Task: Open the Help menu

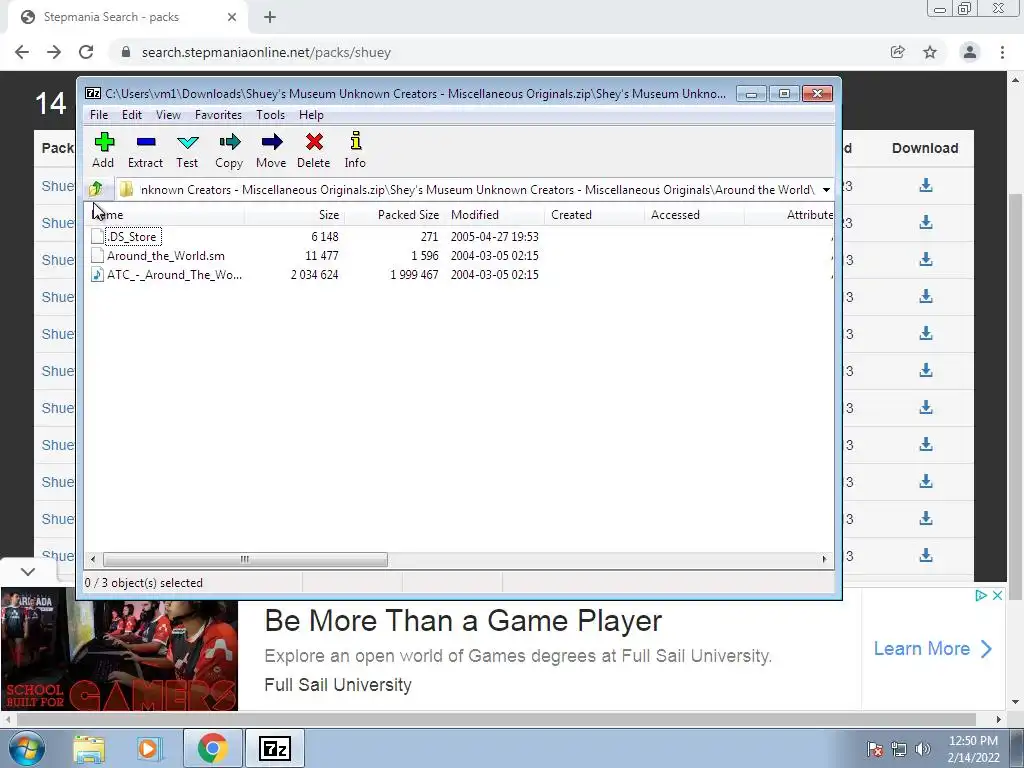Action: coord(311,115)
